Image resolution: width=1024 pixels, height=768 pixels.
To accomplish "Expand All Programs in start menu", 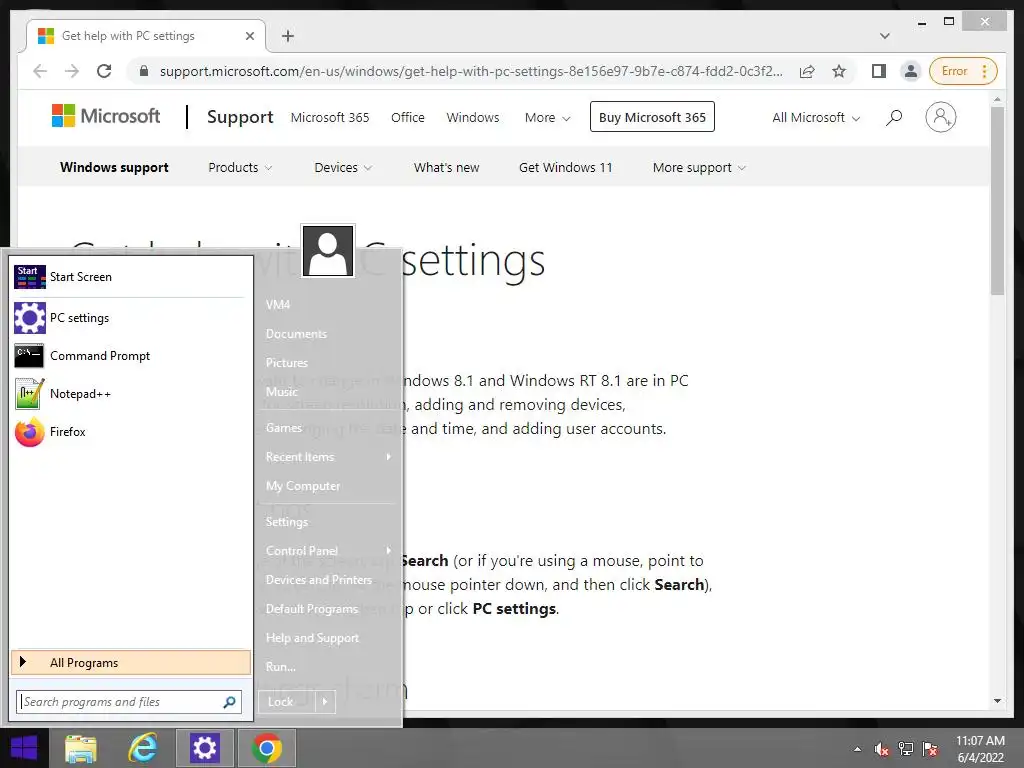I will pyautogui.click(x=131, y=662).
